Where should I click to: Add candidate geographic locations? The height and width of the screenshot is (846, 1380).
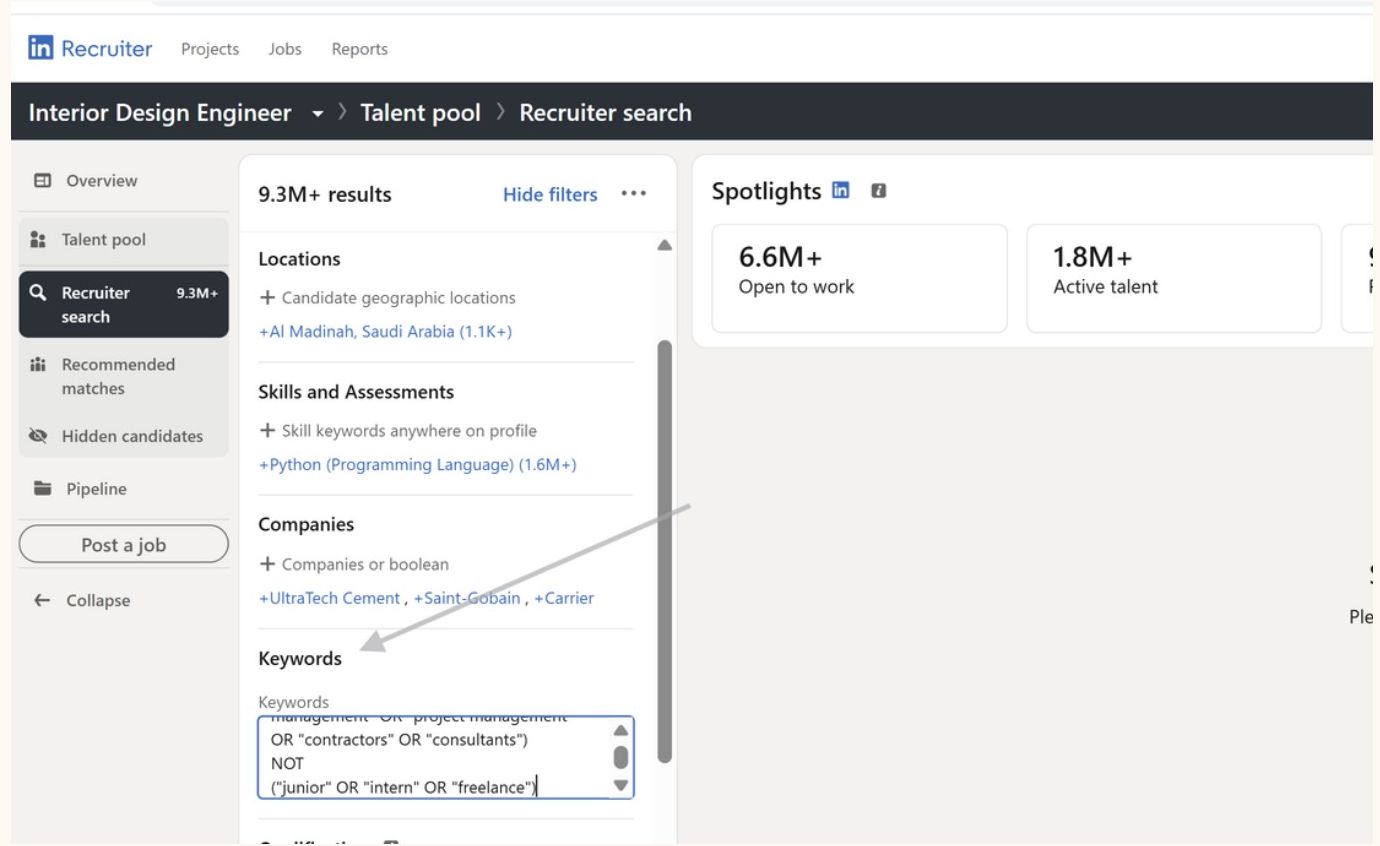[x=387, y=298]
